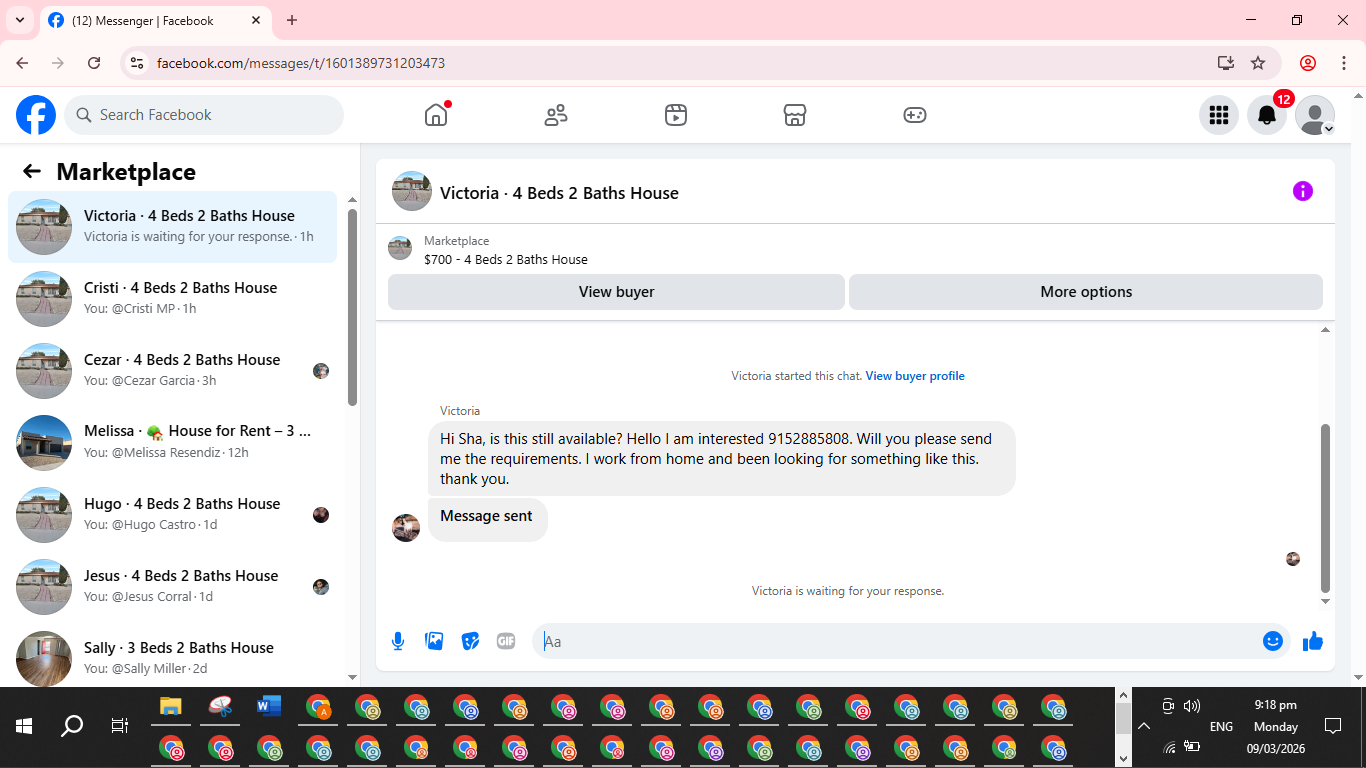The image size is (1366, 768).
Task: Open Jesus 4 Beds 2 Baths House chat
Action: pyautogui.click(x=173, y=587)
